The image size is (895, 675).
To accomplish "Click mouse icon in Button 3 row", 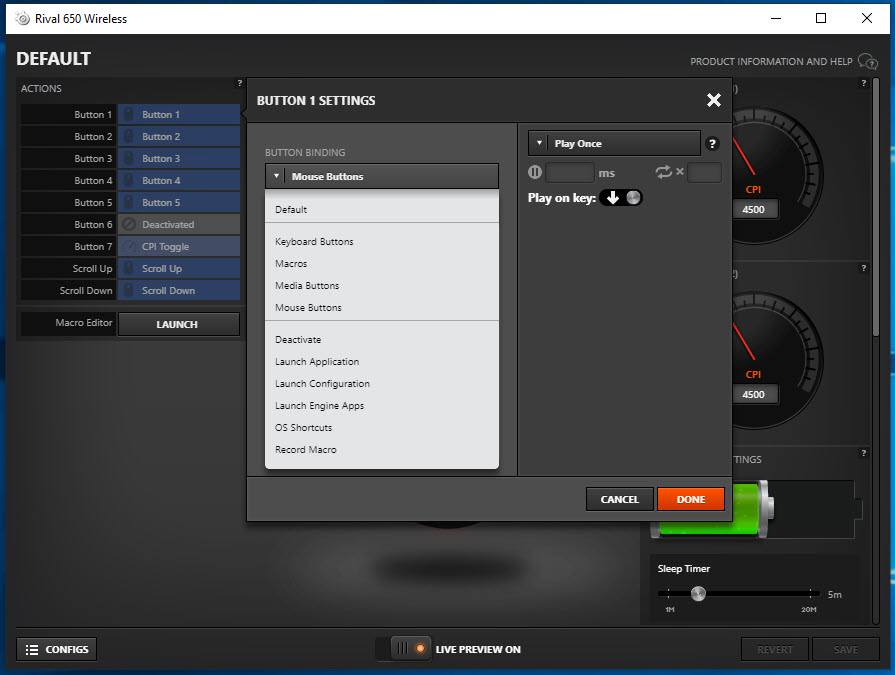I will tap(129, 159).
